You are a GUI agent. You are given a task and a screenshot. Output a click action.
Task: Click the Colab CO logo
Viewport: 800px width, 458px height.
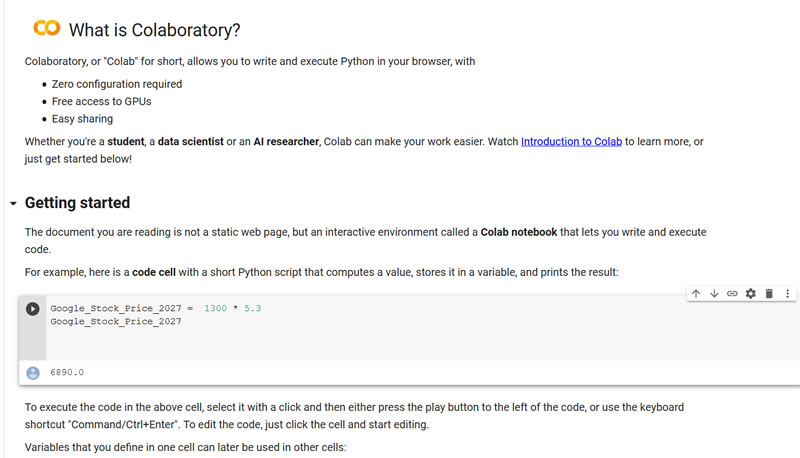47,29
